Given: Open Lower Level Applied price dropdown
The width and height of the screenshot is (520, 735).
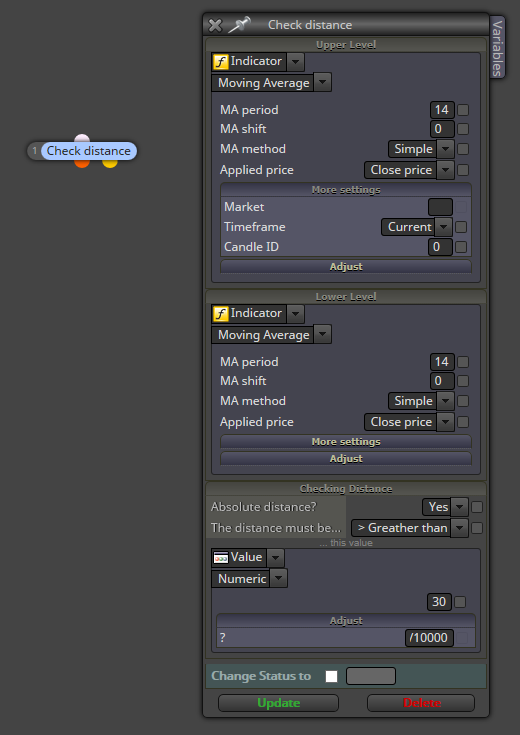Looking at the screenshot, I should click(x=445, y=422).
